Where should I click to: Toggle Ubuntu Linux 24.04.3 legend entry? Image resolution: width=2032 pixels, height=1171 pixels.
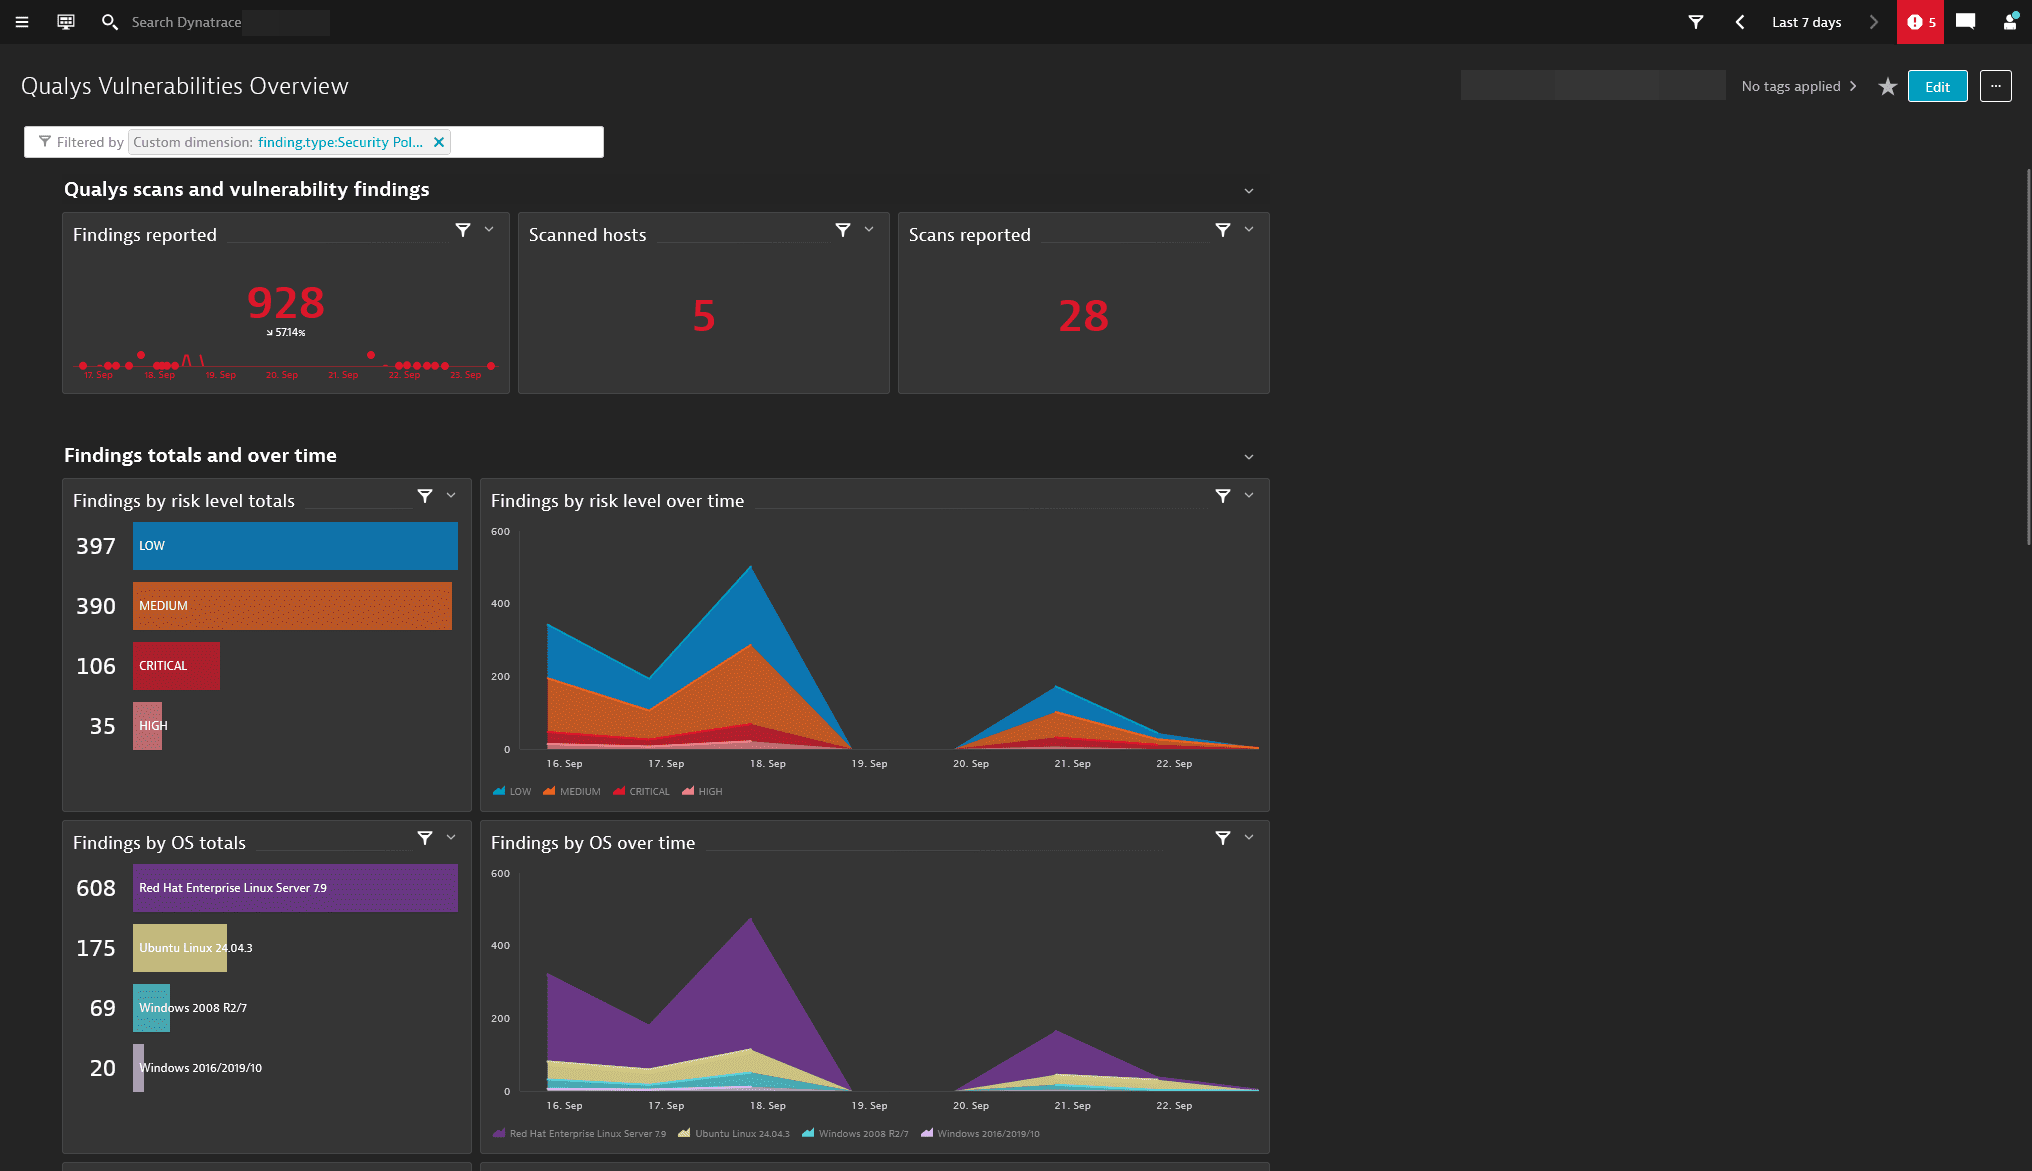pos(734,1133)
